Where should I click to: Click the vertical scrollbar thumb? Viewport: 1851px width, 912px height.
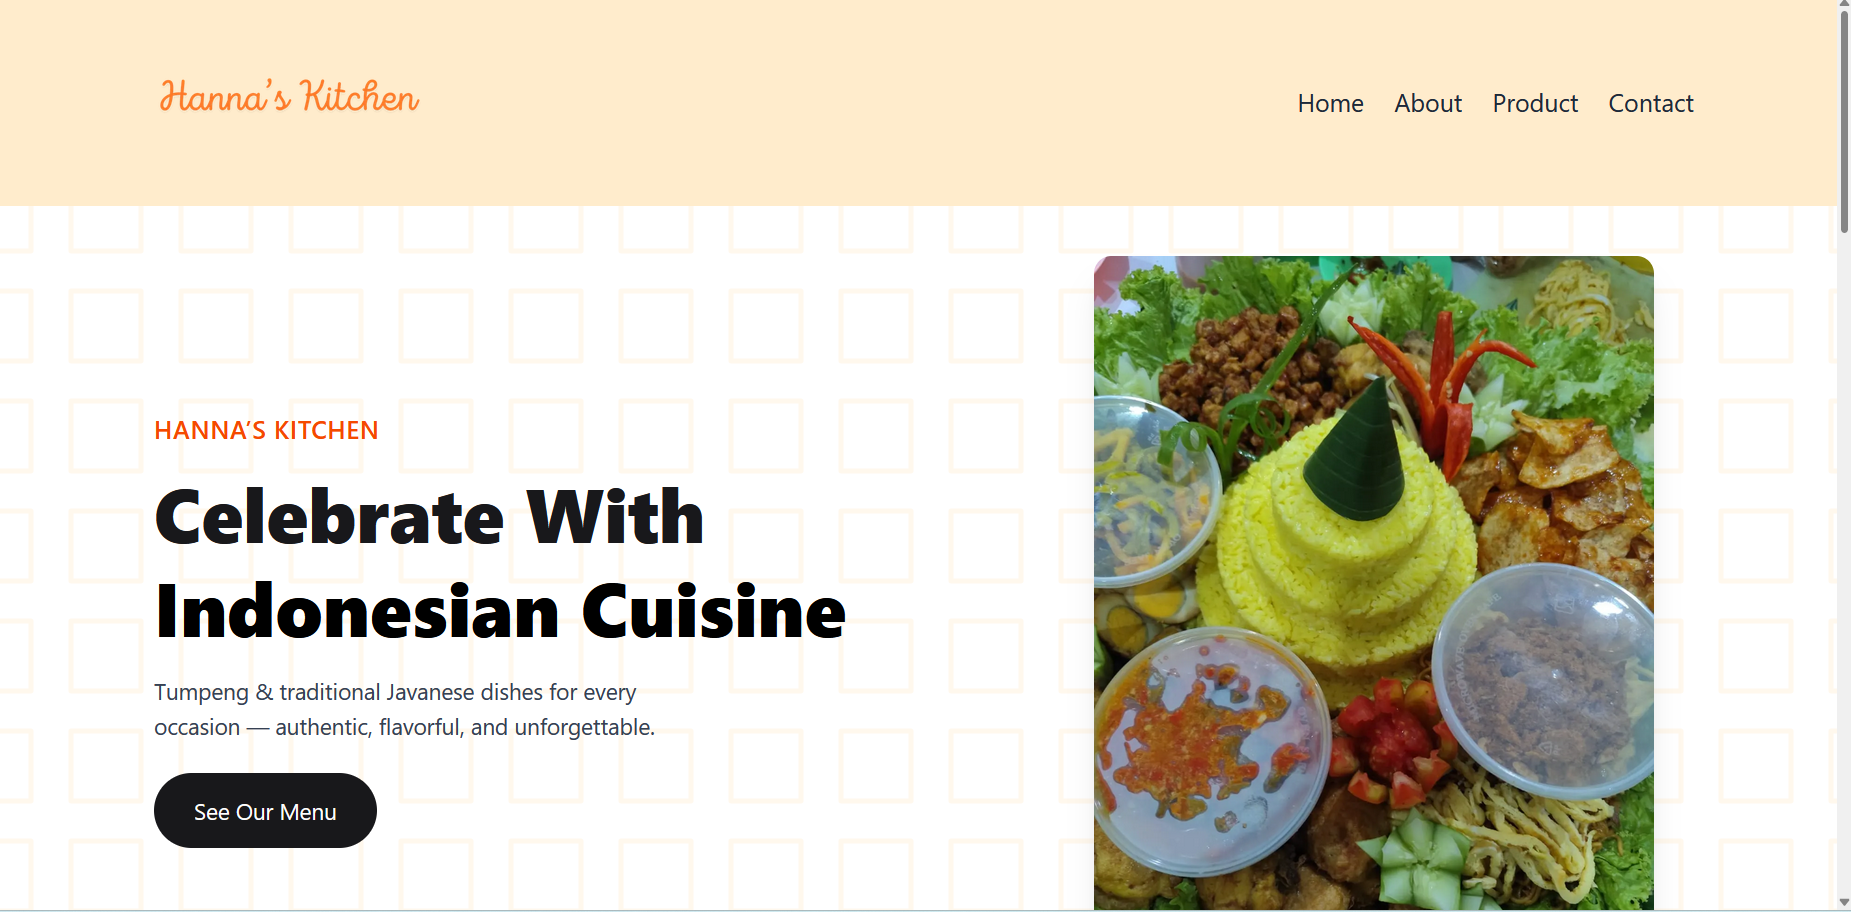pyautogui.click(x=1844, y=122)
